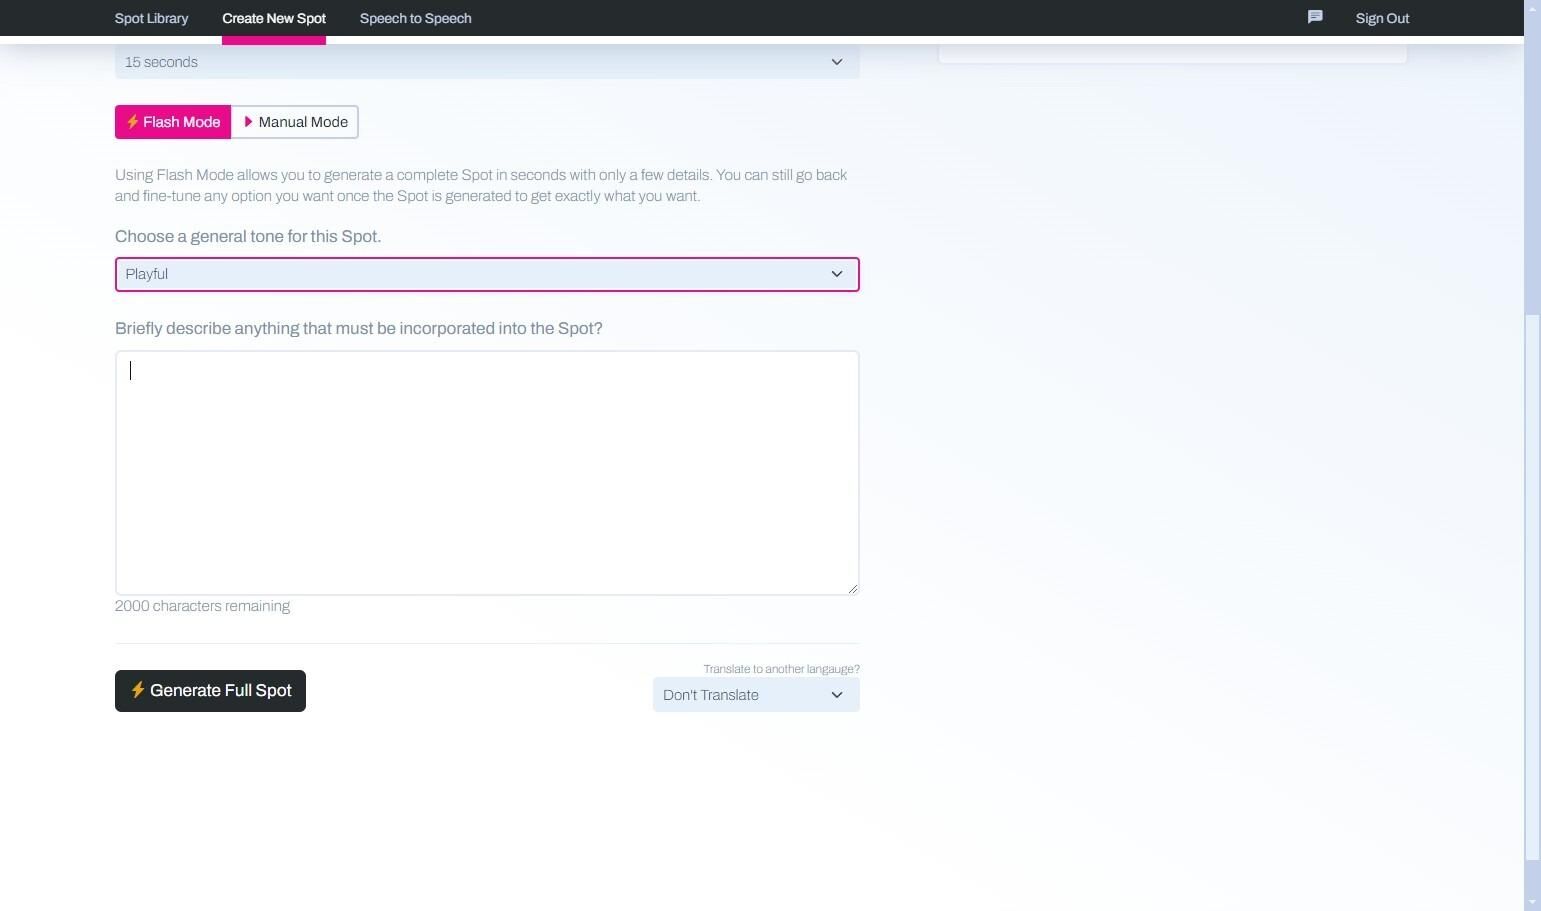This screenshot has height=911, width=1541.
Task: Open the general tone dropdown showing Playful
Action: click(486, 274)
